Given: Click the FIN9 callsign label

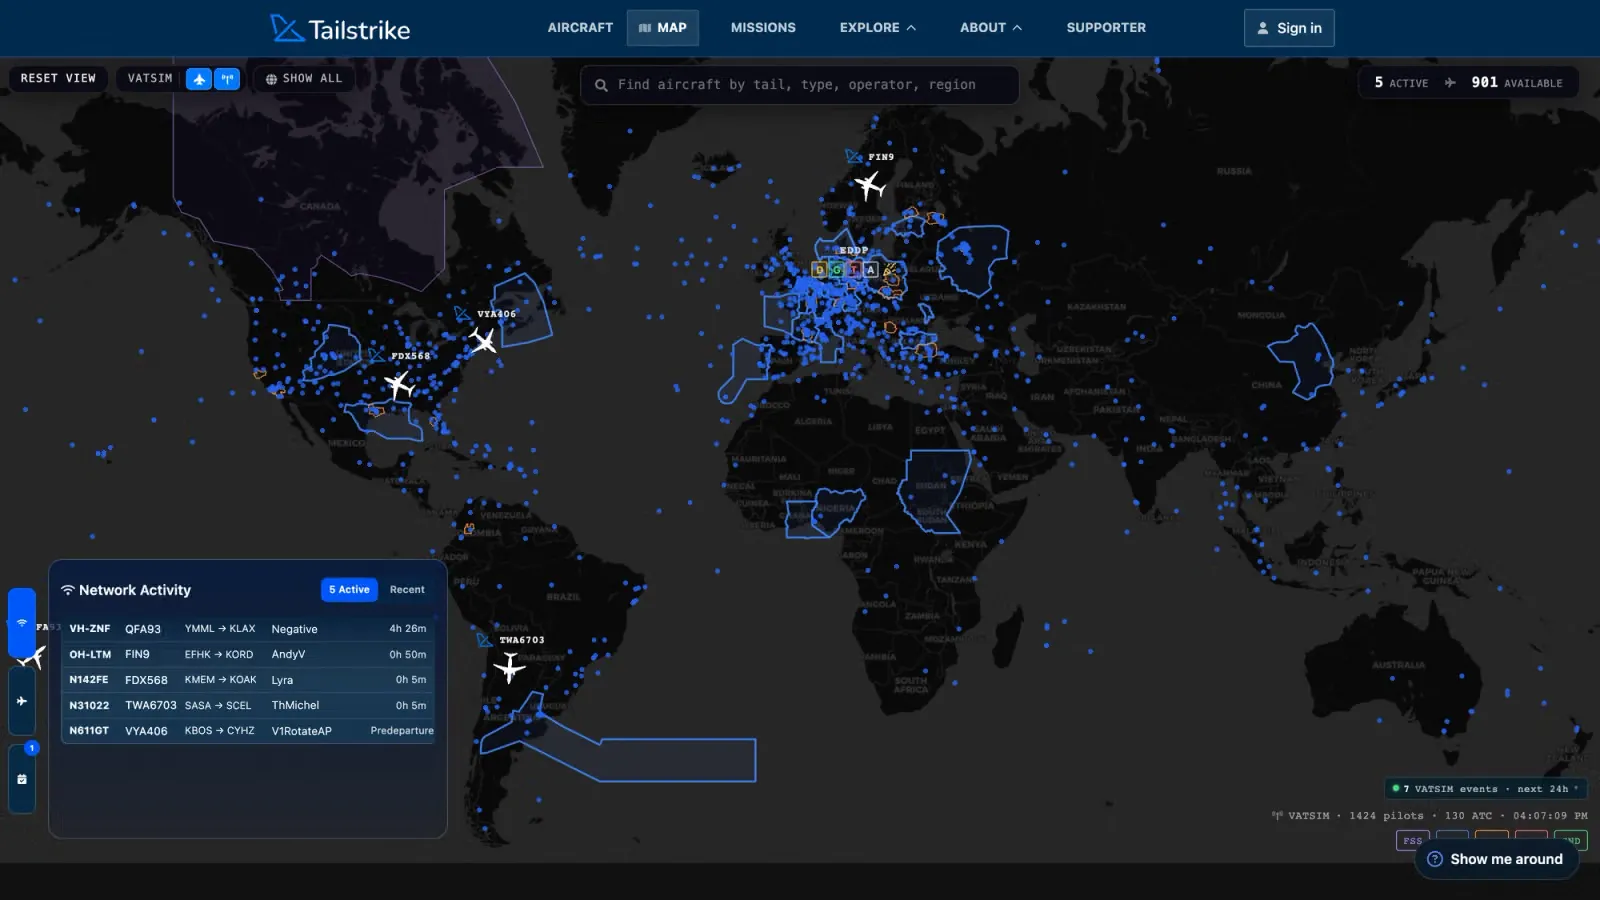Looking at the screenshot, I should (881, 157).
